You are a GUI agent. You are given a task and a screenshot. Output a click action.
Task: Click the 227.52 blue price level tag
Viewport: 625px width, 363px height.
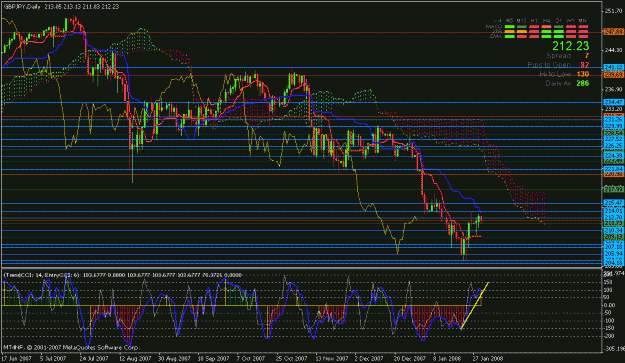tap(613, 139)
